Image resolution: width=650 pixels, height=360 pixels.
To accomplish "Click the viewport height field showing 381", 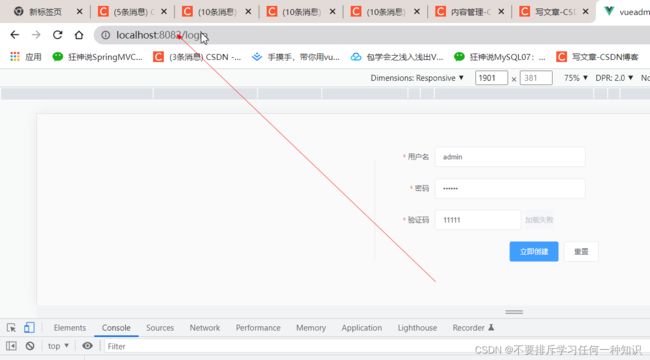I will point(536,78).
